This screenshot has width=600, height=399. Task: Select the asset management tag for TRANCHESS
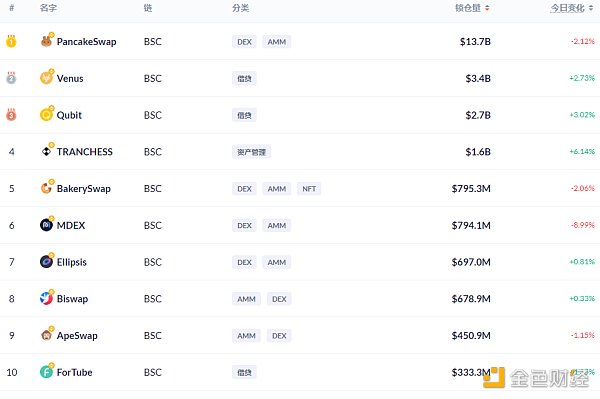pos(251,152)
